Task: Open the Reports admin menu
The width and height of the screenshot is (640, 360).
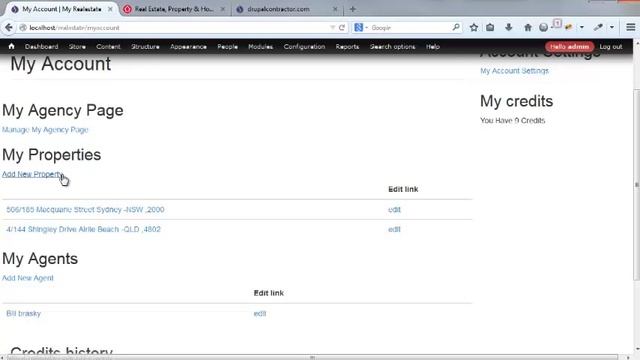Action: pos(347,47)
